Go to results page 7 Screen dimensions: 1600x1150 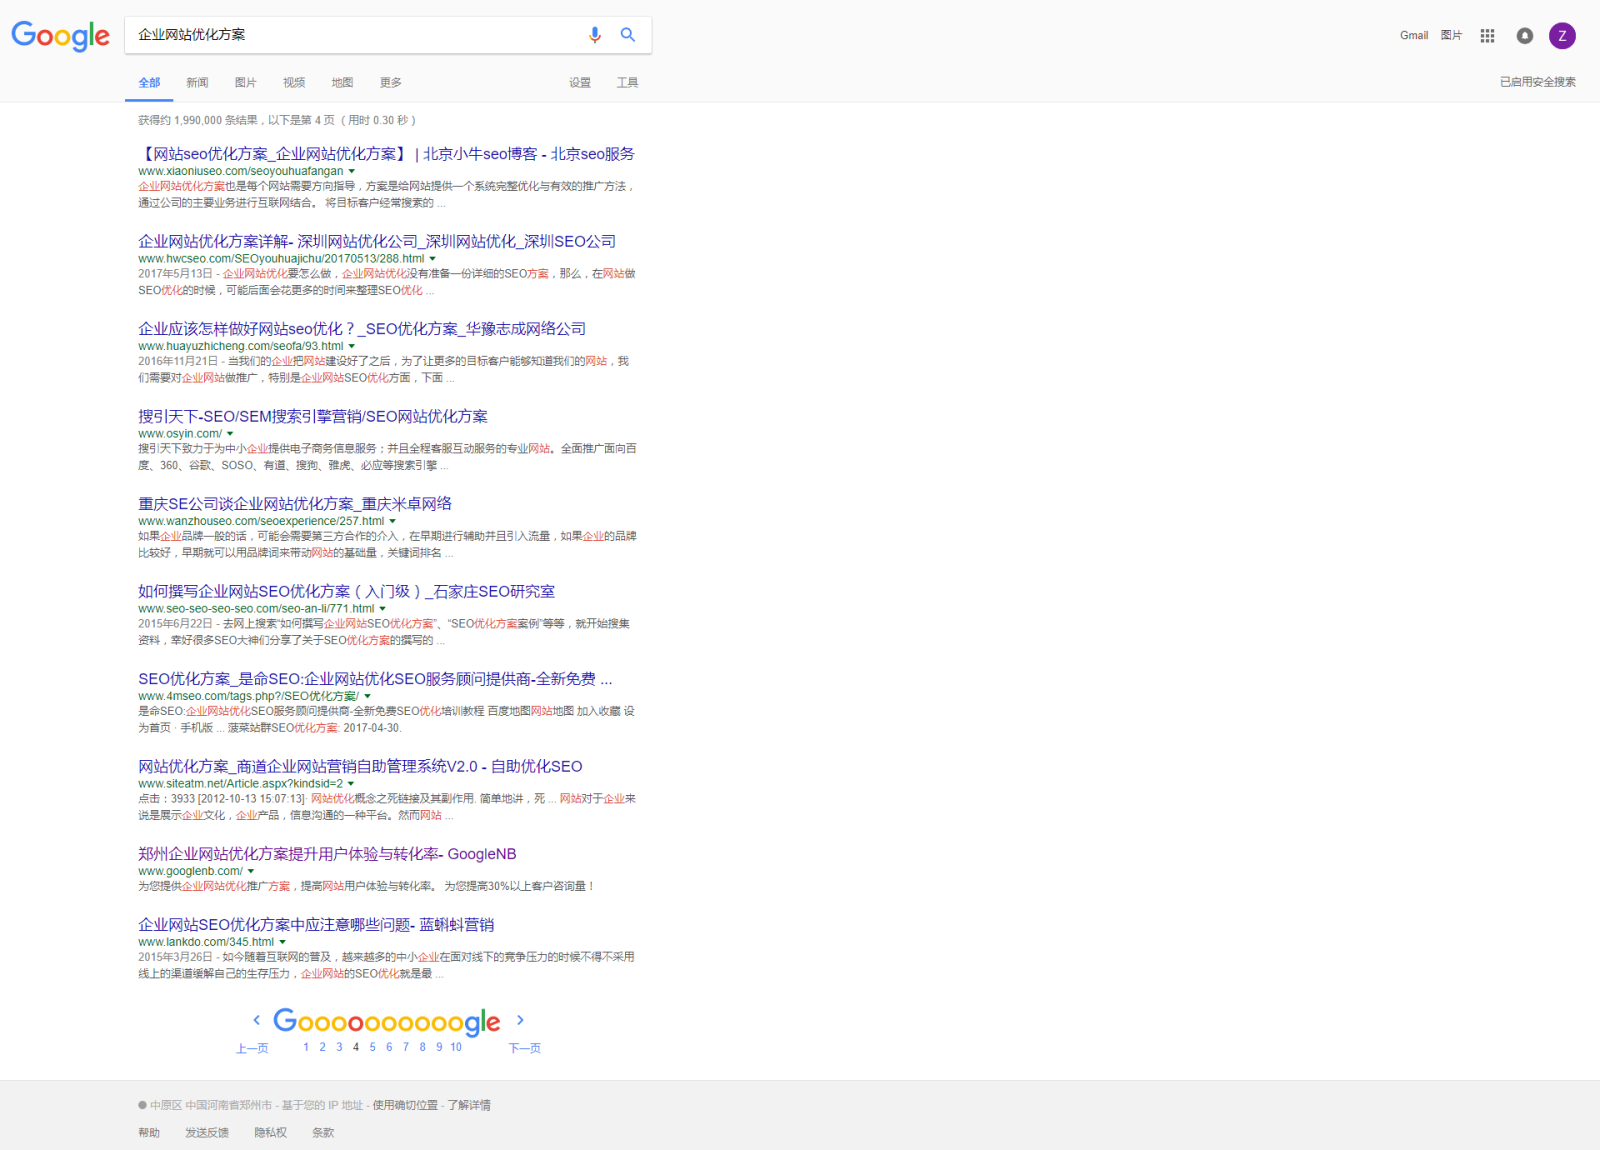click(406, 1047)
